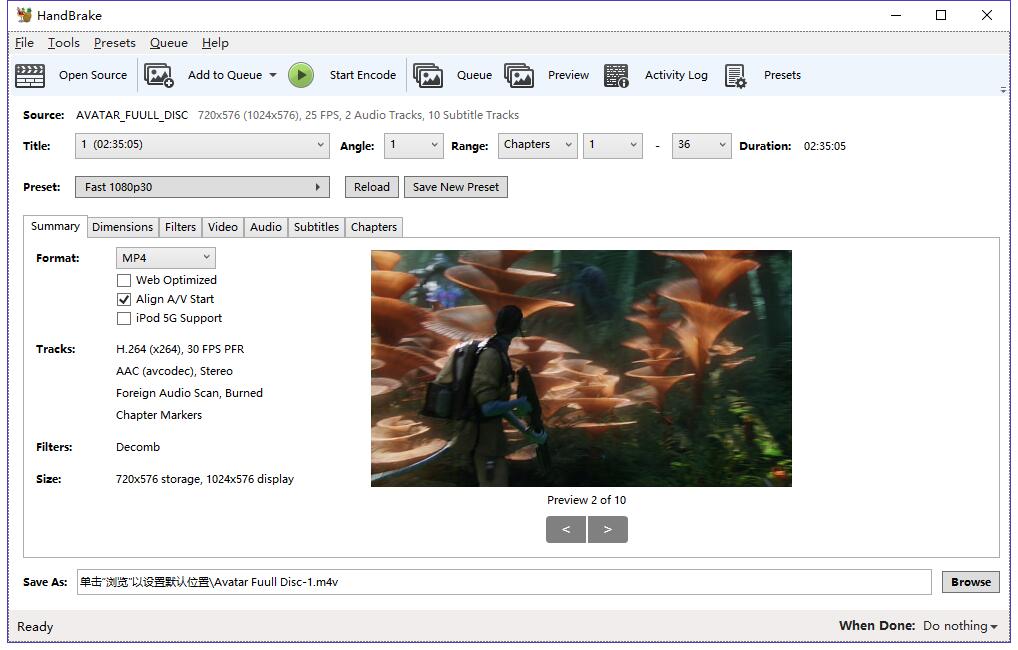The height and width of the screenshot is (650, 1018).
Task: Click the Decomb filter text
Action: pos(138,447)
